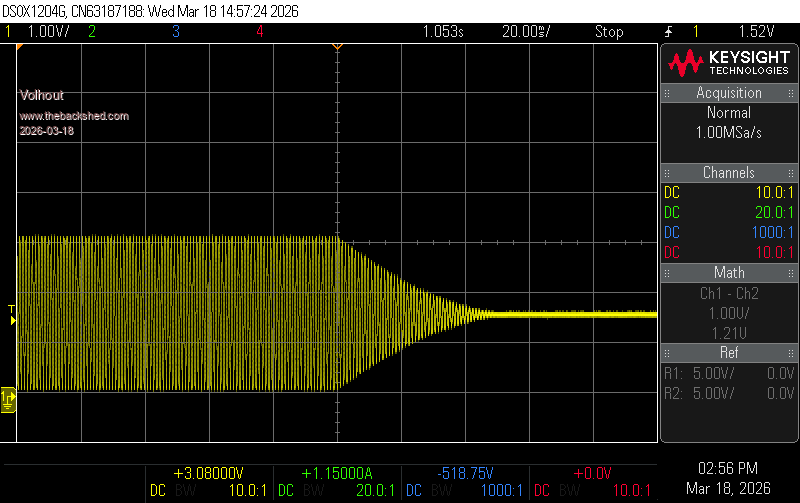Open the 1.053s time delay setting

(443, 32)
